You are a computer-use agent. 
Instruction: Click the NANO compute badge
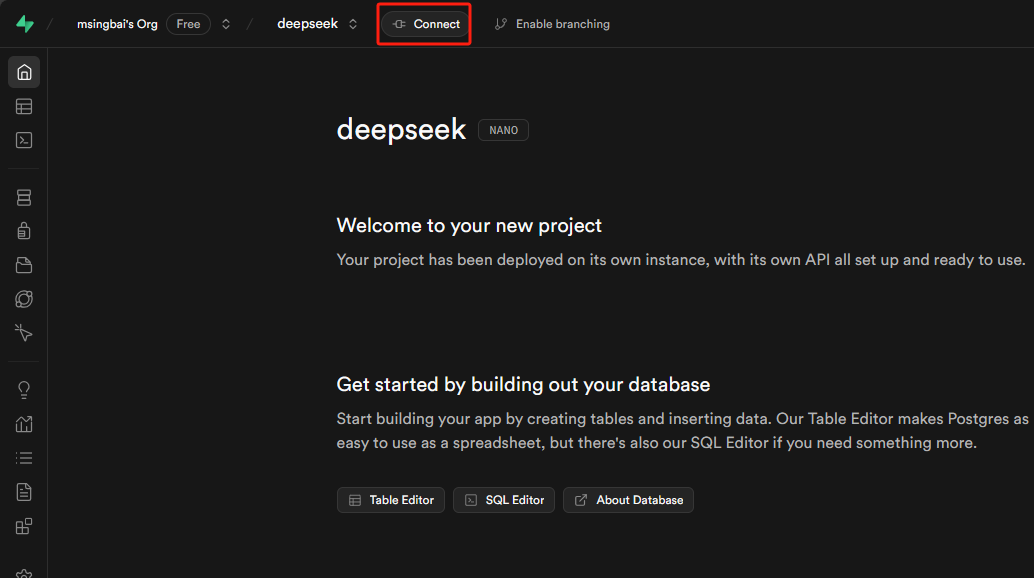pos(503,130)
